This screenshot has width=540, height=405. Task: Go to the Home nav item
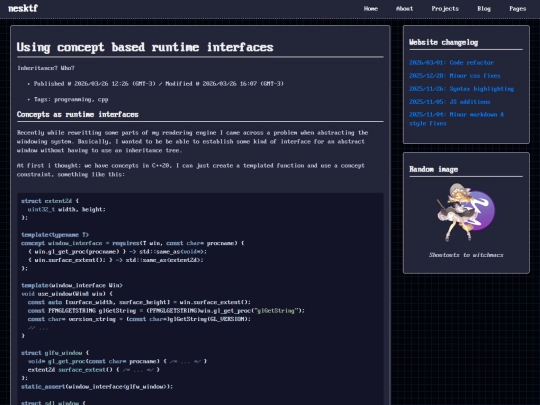371,9
